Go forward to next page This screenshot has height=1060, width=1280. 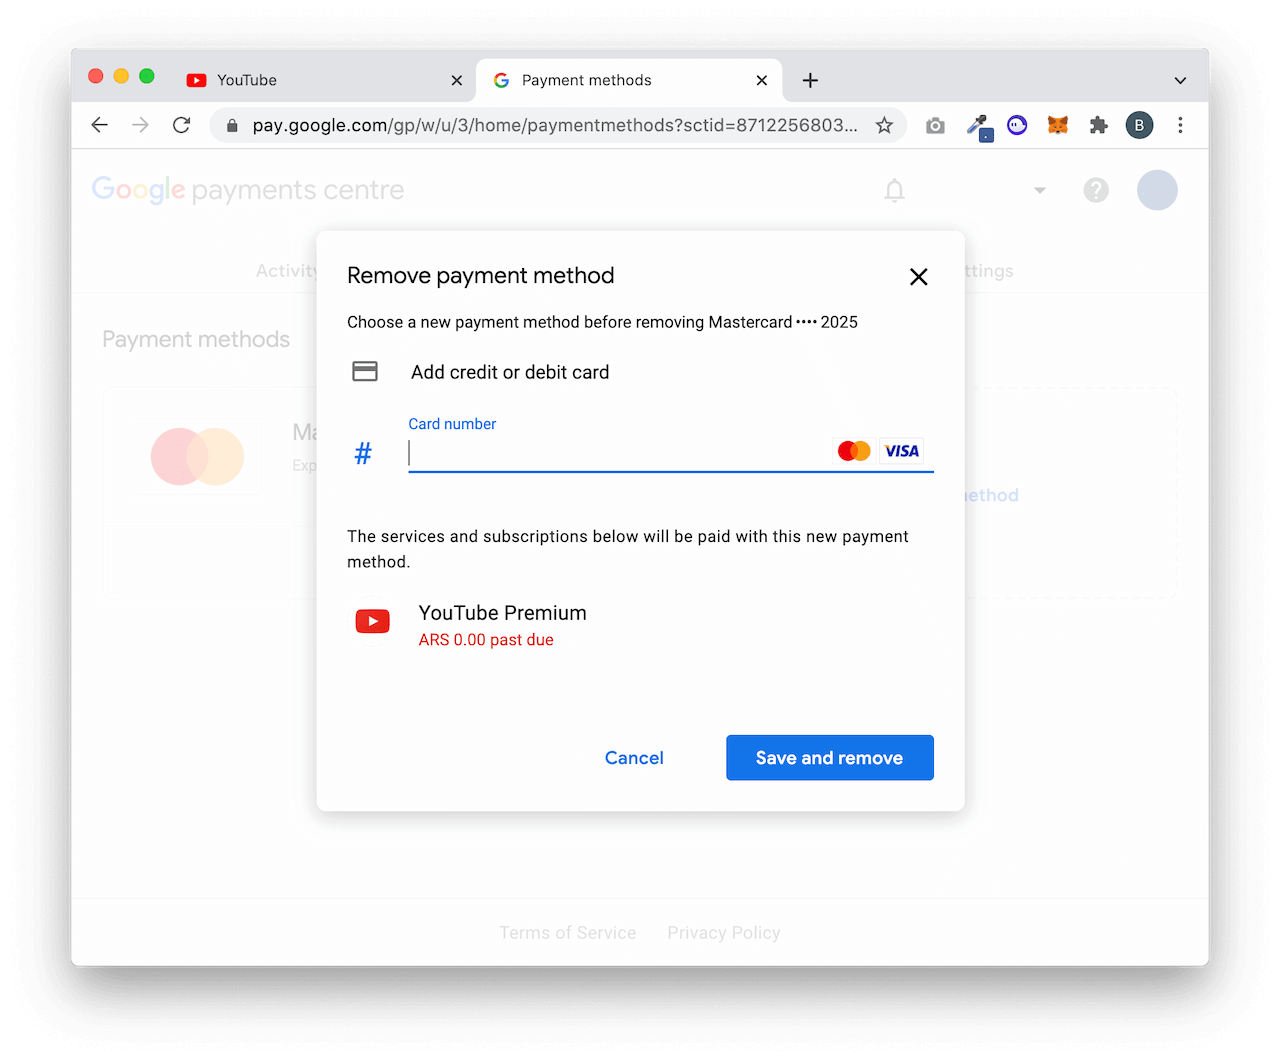pos(140,125)
